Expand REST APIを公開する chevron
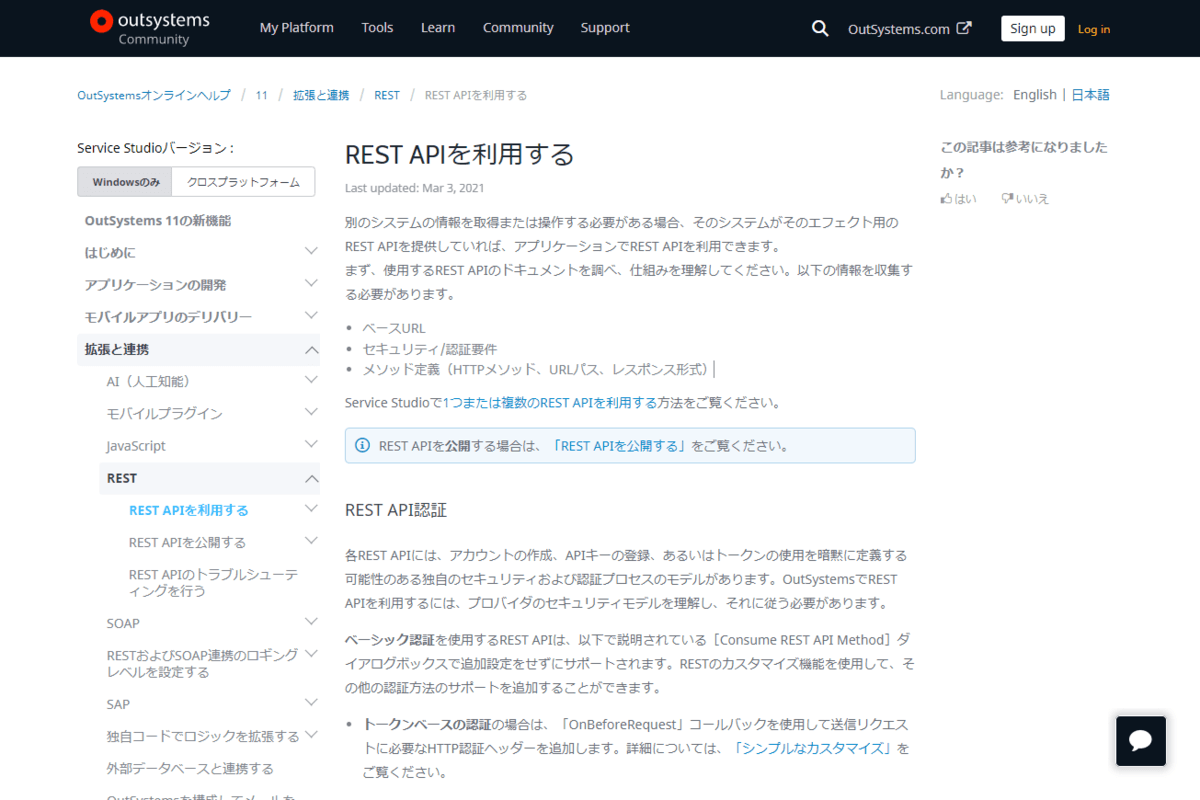The image size is (1200, 800). (x=311, y=542)
